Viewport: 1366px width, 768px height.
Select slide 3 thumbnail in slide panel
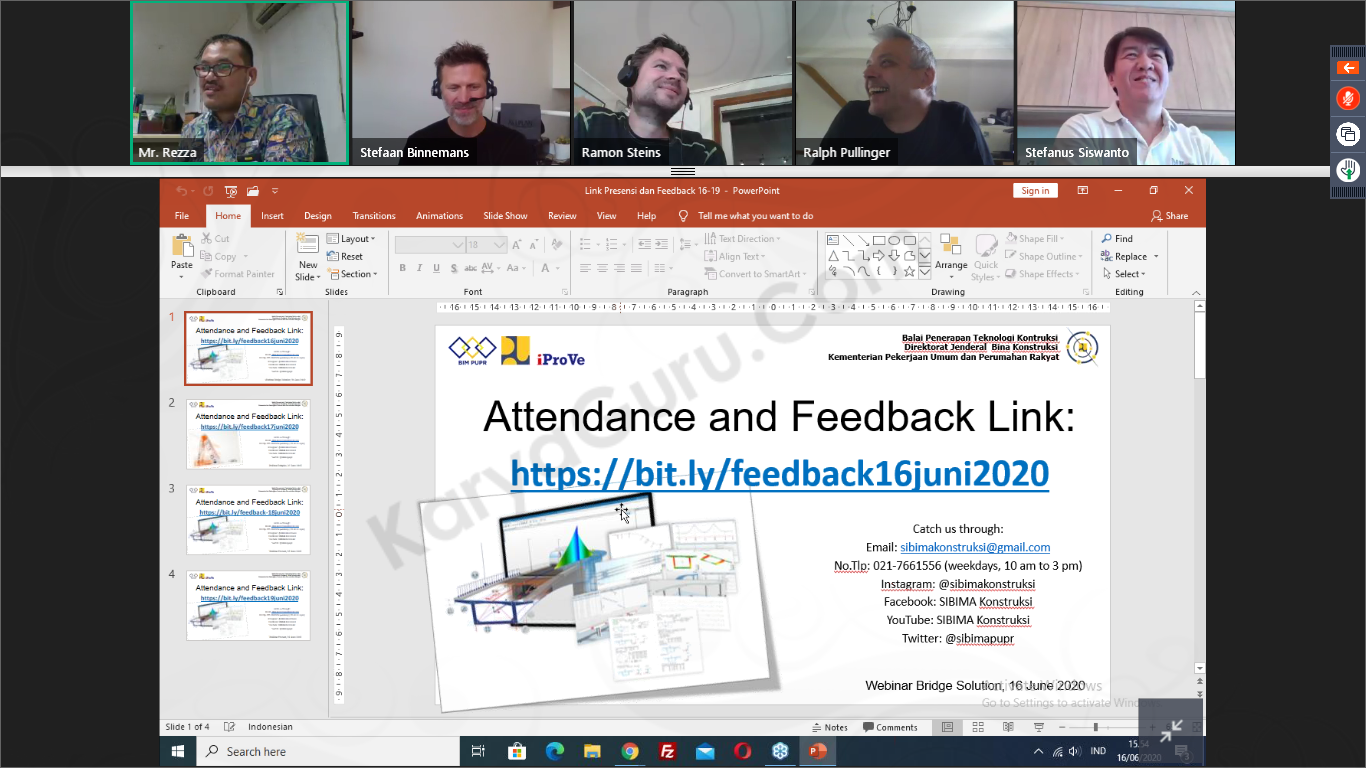[x=248, y=520]
